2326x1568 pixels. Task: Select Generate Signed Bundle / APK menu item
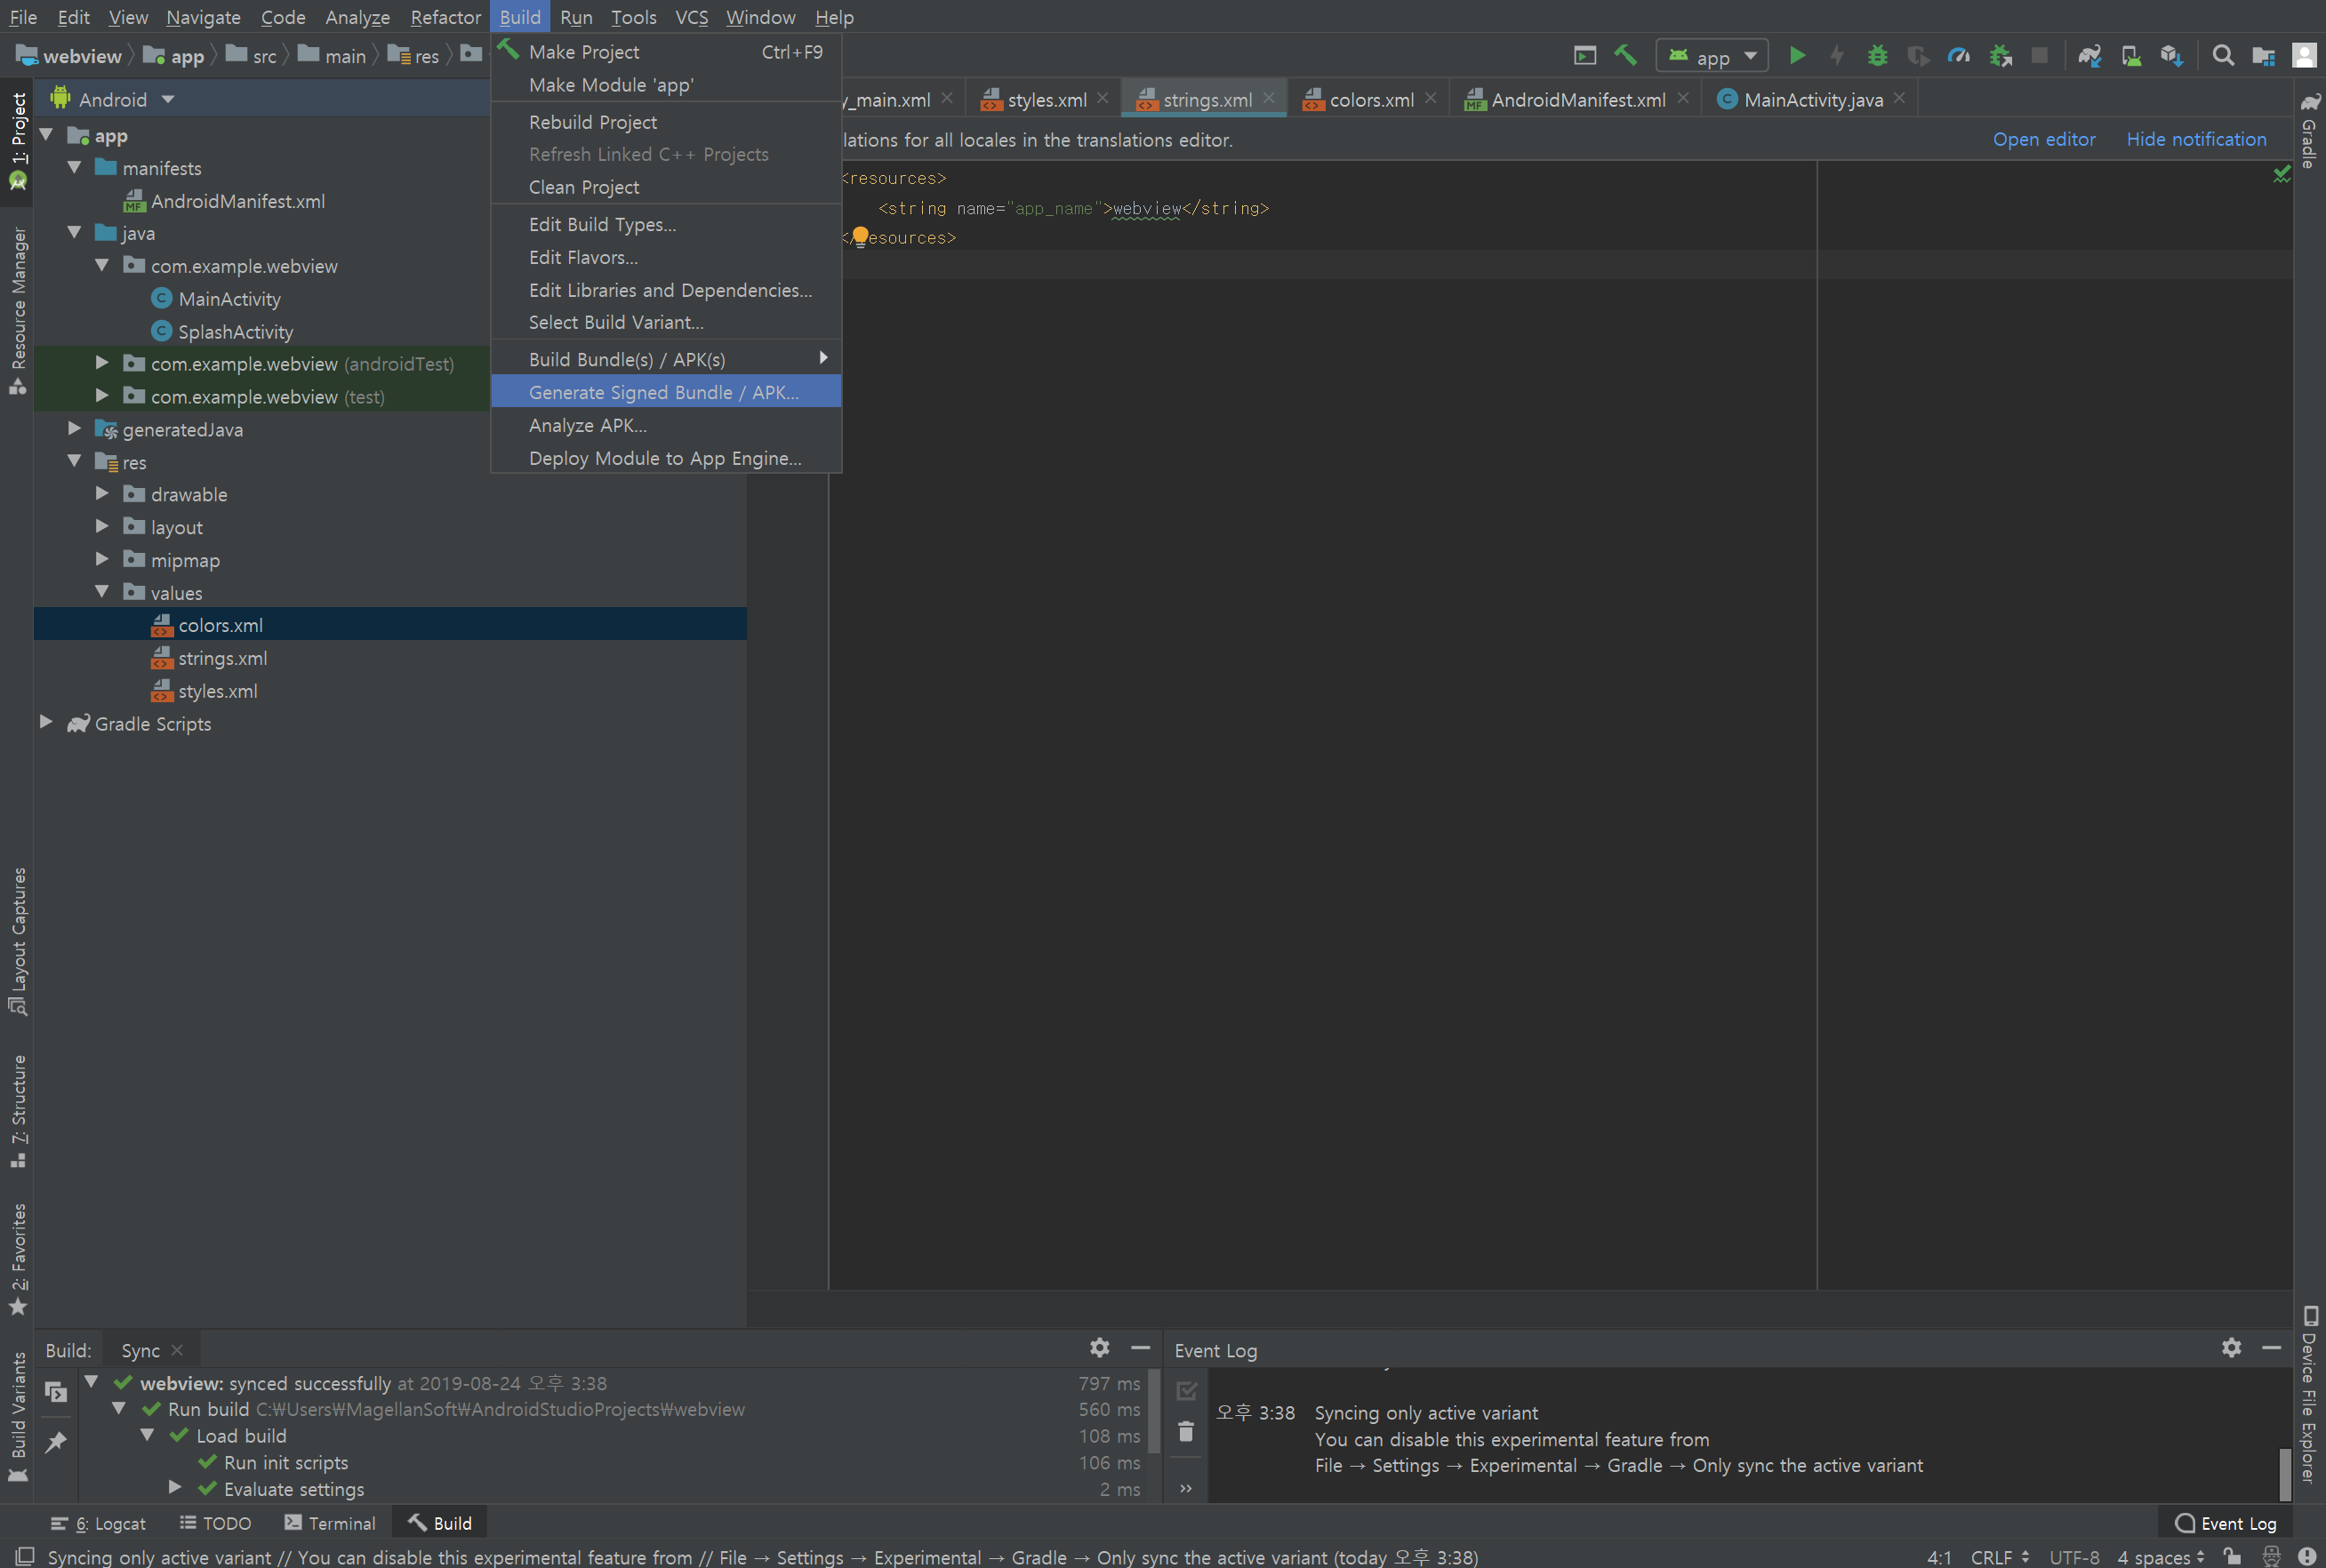point(664,392)
